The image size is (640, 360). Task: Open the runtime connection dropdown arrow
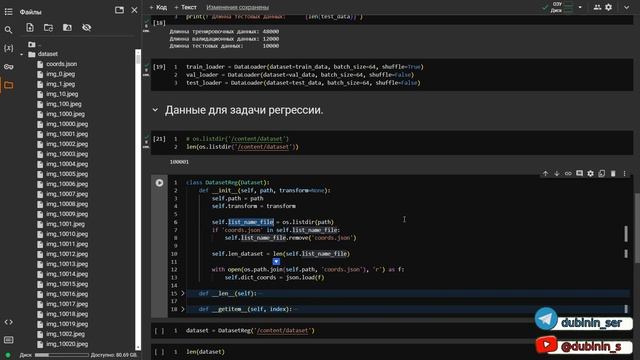tap(580, 7)
